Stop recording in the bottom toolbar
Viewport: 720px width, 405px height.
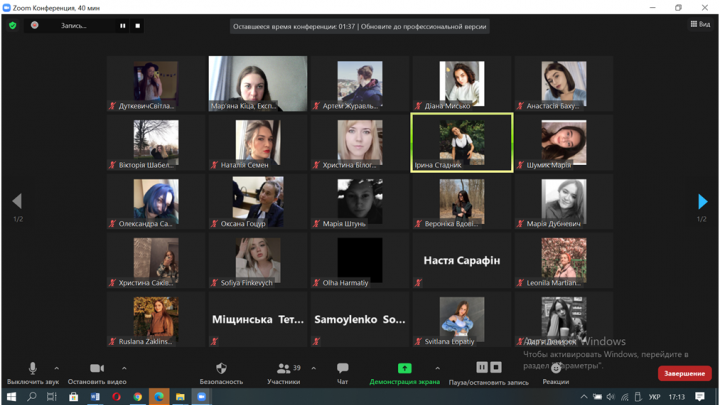click(496, 367)
